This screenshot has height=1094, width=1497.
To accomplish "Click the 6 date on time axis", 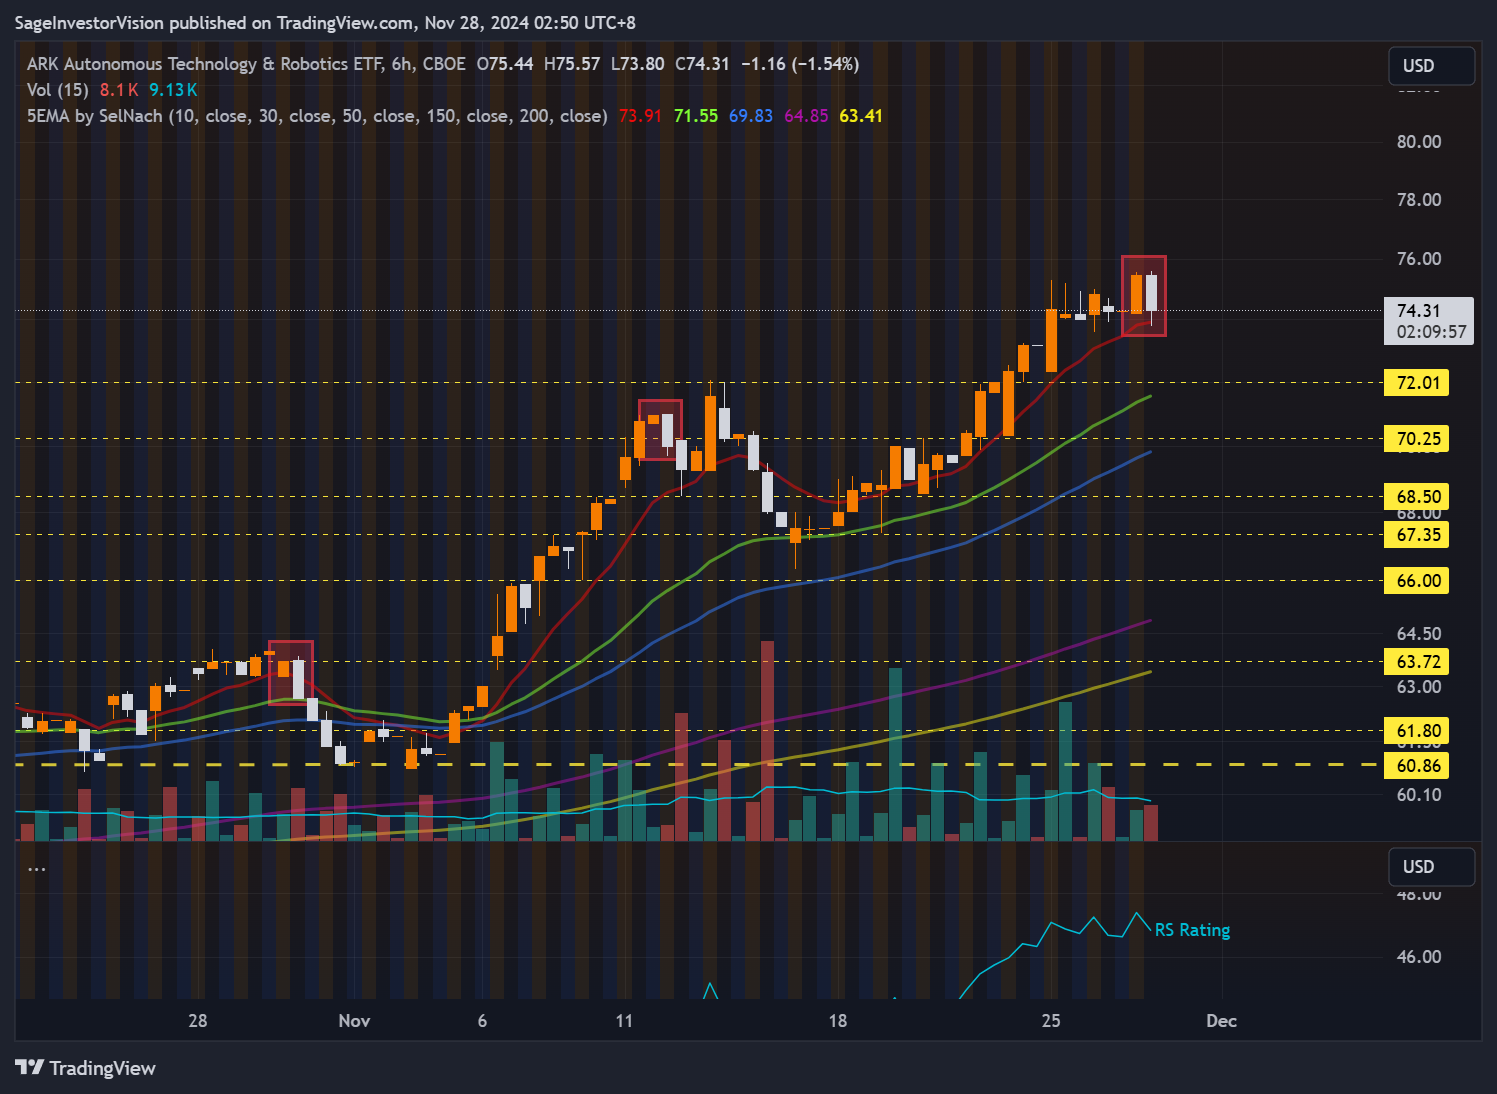I will point(483,1021).
